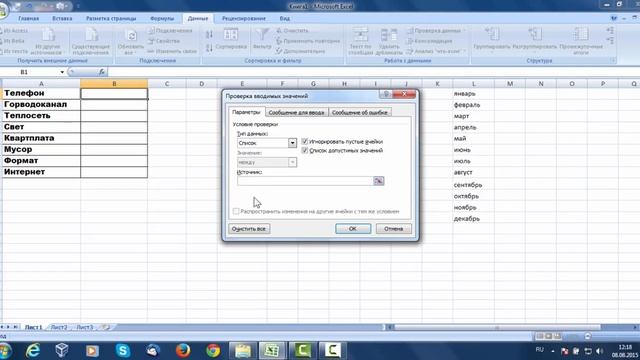Open the Рецензирование ribbon tab
The width and height of the screenshot is (640, 360).
244,18
